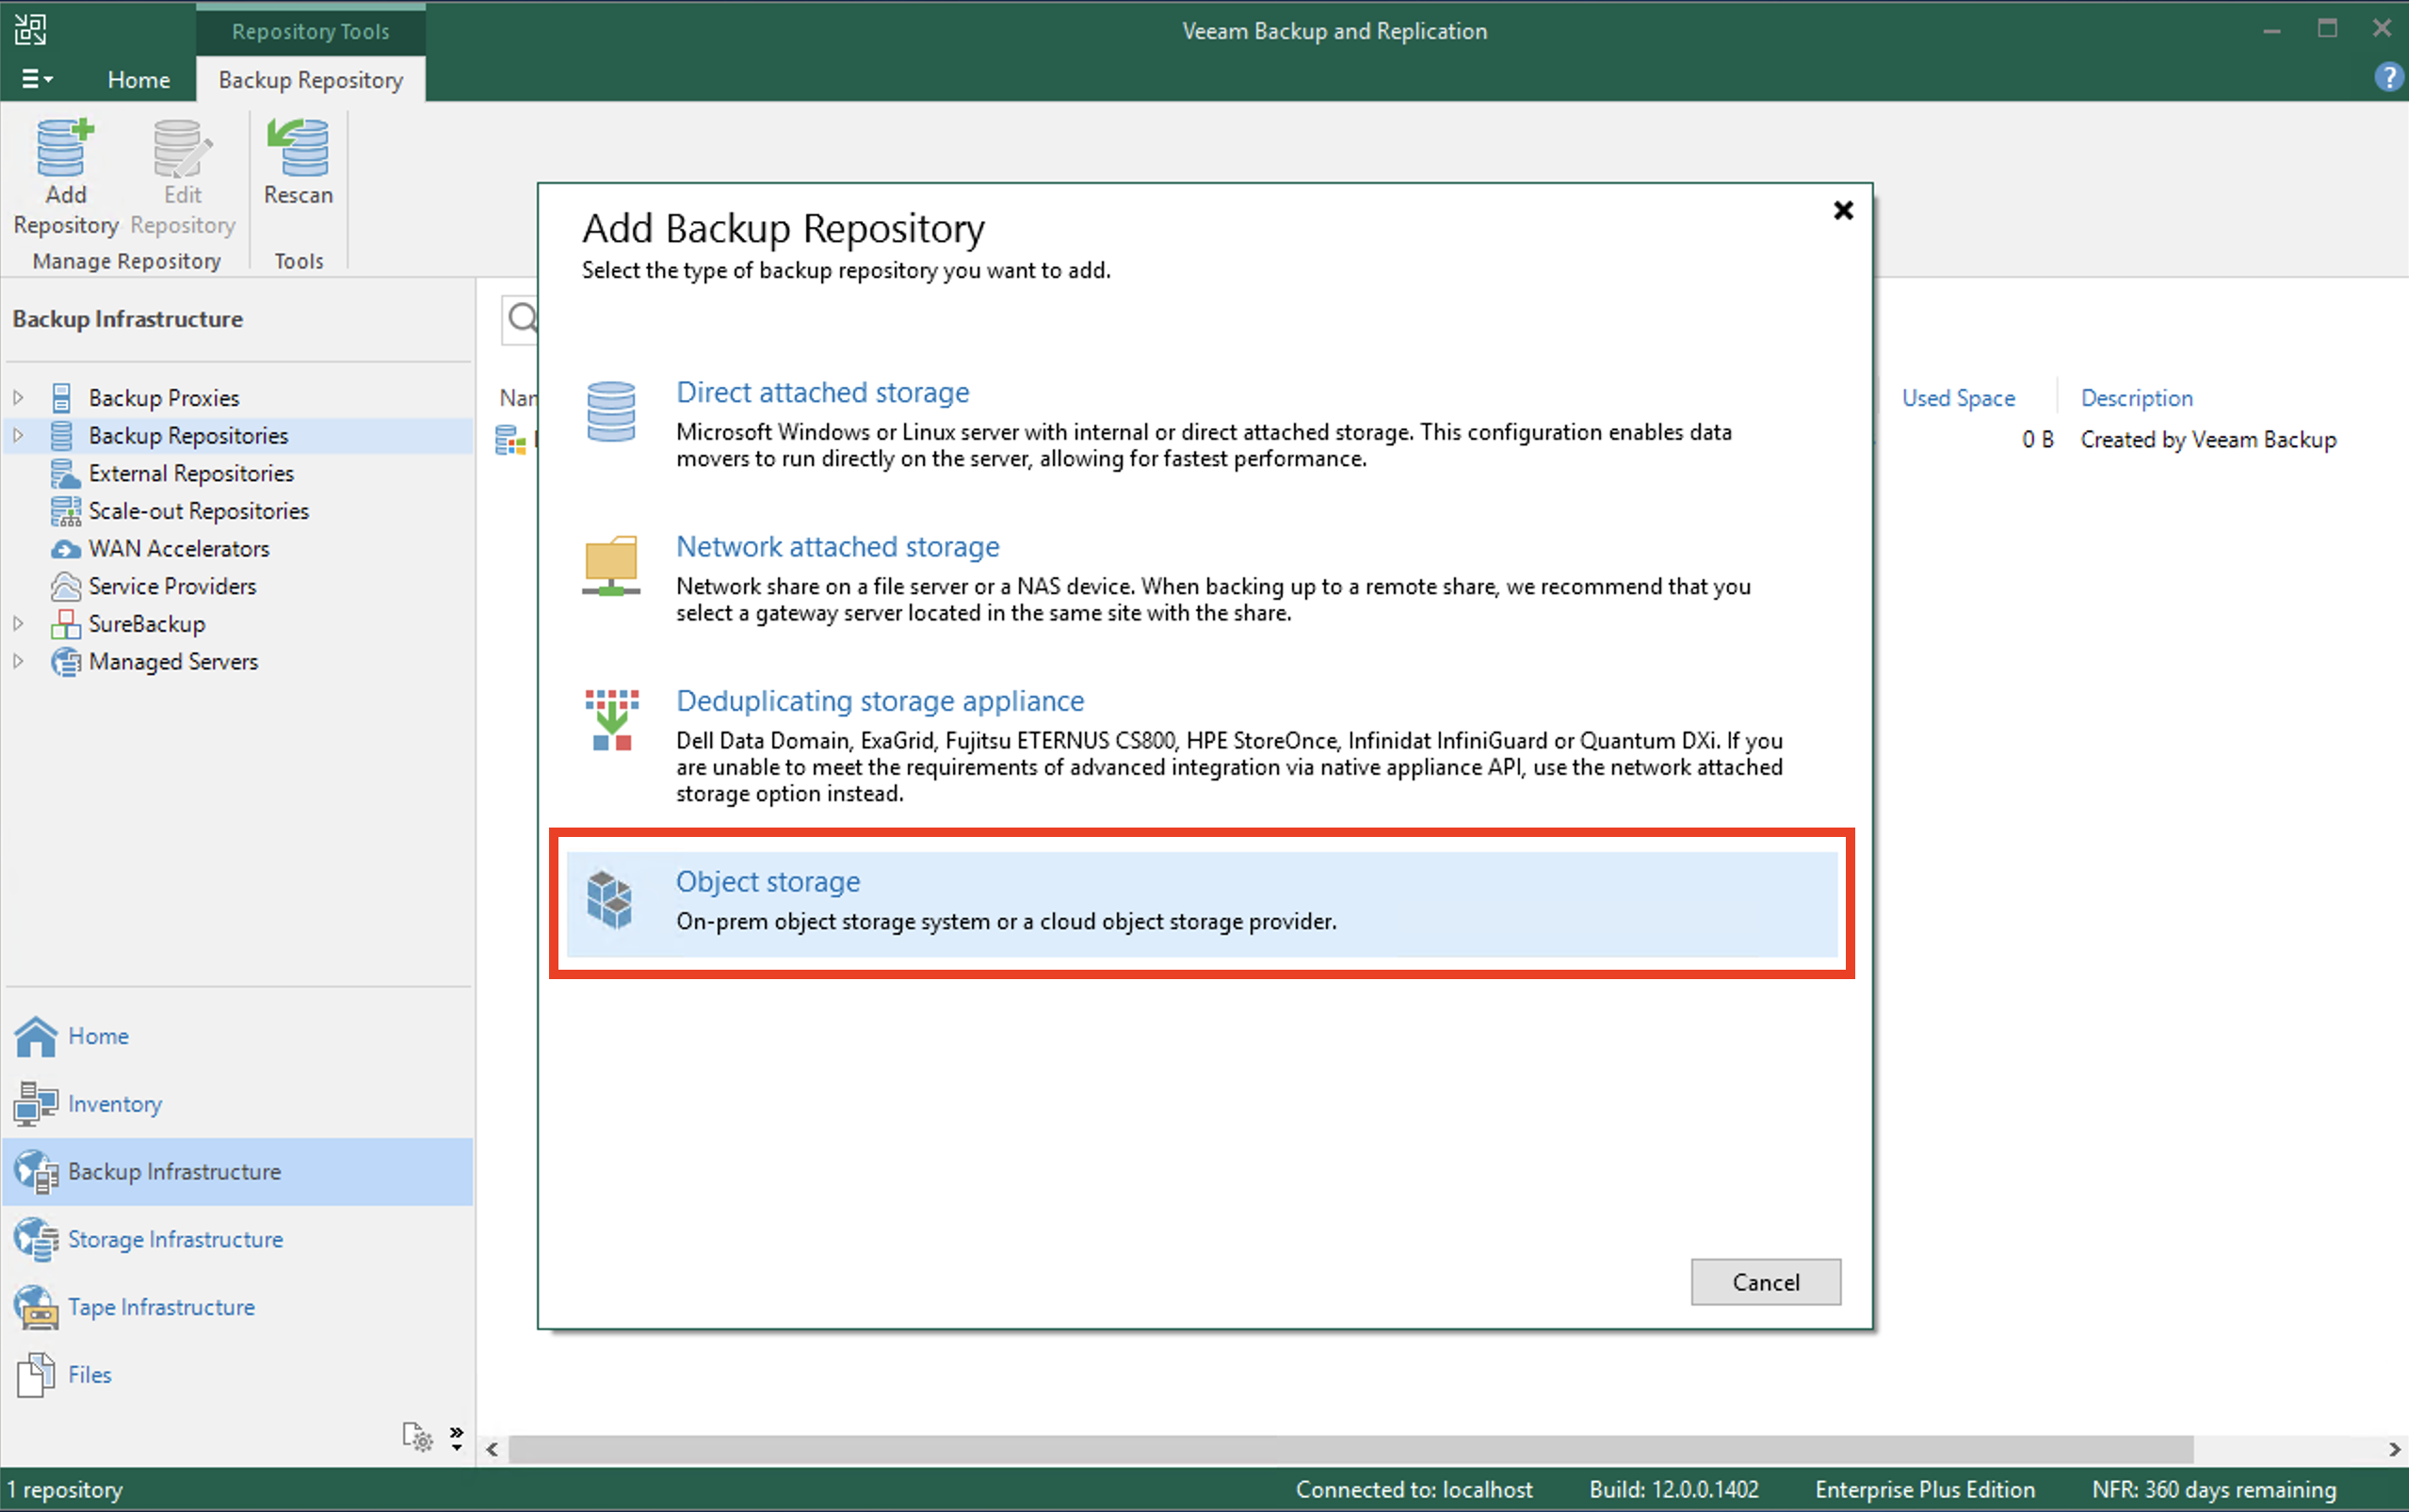Image resolution: width=2409 pixels, height=1512 pixels.
Task: Expand the Backup Repositories tree node
Action: coord(17,435)
